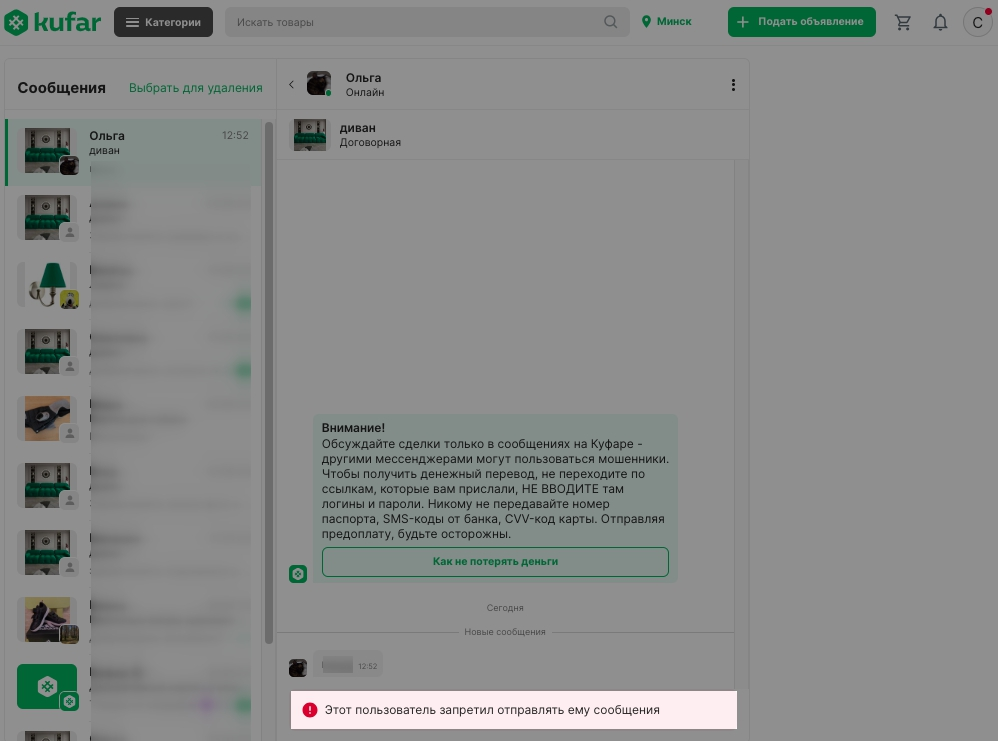This screenshot has width=998, height=741.
Task: Click Как не потерять деньги button
Action: (x=495, y=561)
